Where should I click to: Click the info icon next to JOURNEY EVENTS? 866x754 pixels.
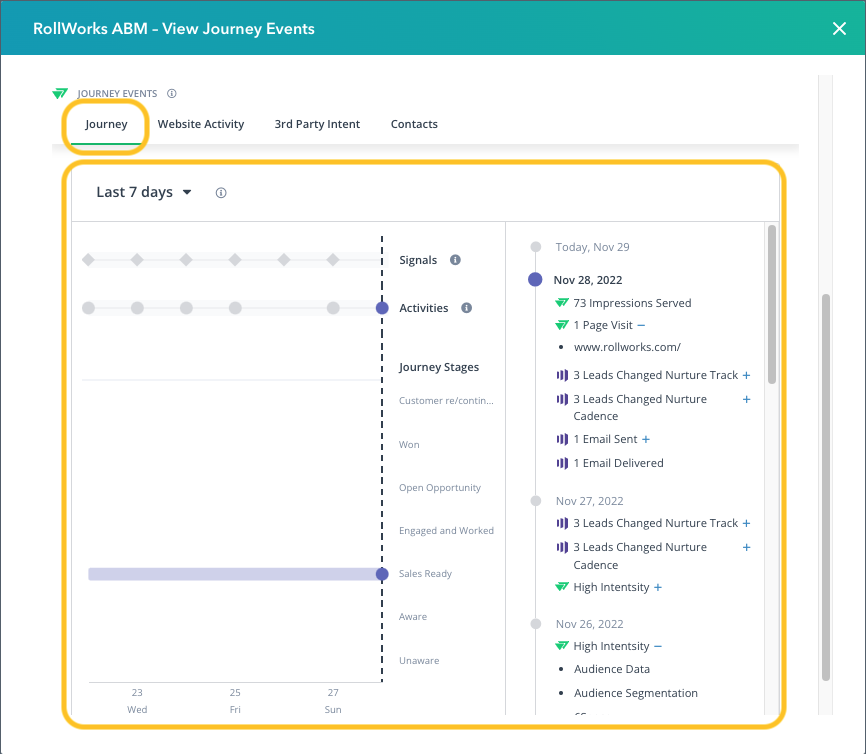coord(172,93)
